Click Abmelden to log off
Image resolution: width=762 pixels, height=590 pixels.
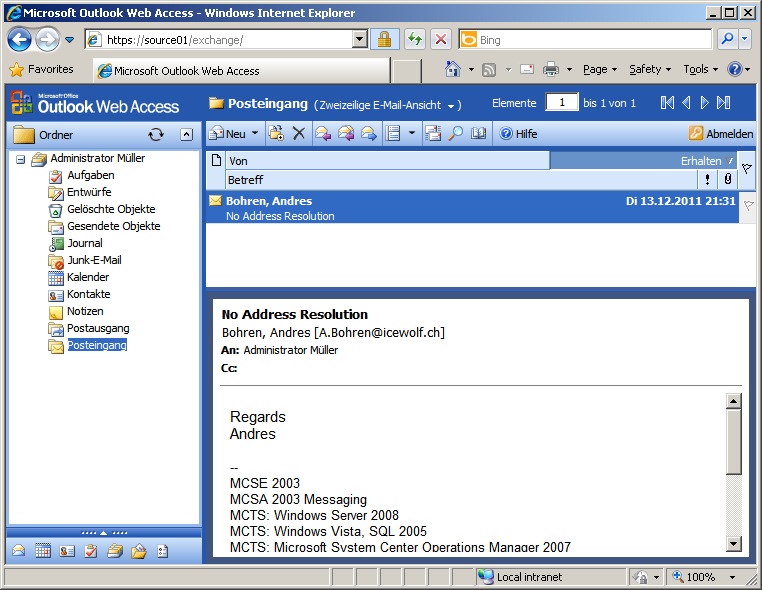[x=721, y=134]
